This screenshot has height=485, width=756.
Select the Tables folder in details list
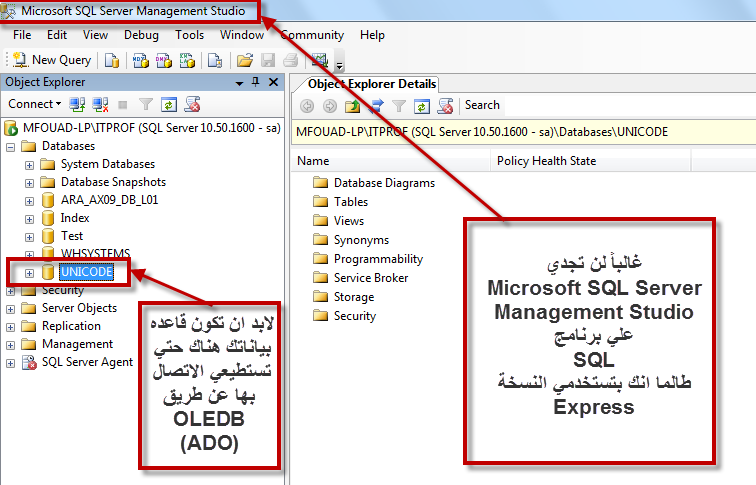pos(351,202)
